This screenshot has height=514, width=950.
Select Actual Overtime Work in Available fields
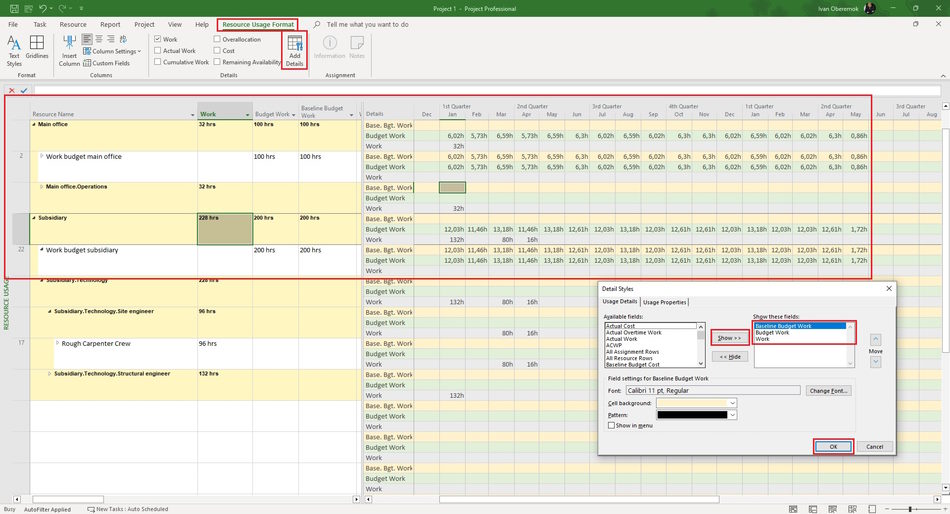[x=634, y=332]
